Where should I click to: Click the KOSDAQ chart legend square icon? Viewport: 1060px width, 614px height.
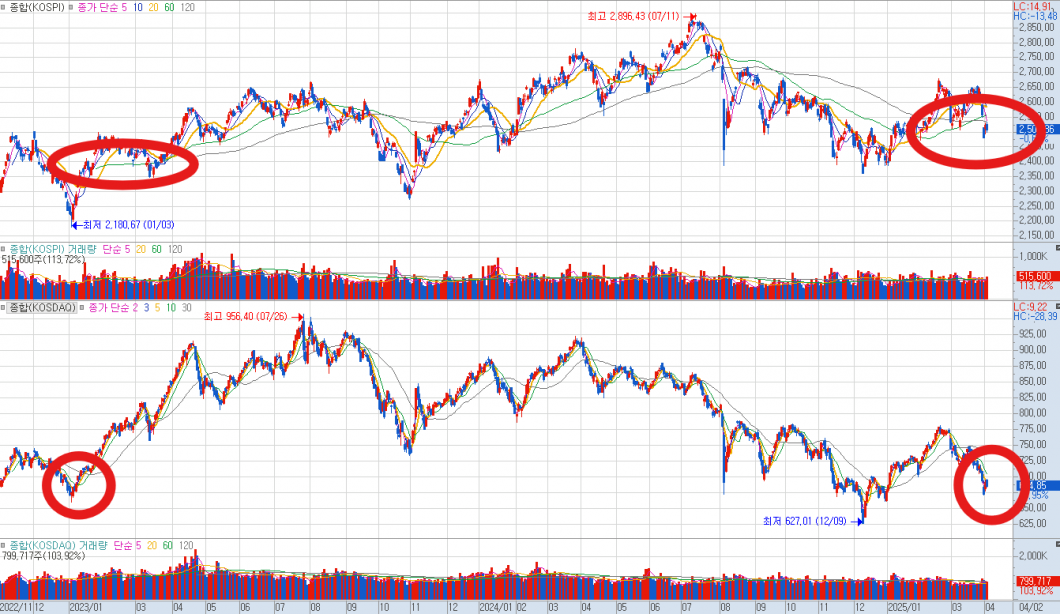tap(4, 307)
